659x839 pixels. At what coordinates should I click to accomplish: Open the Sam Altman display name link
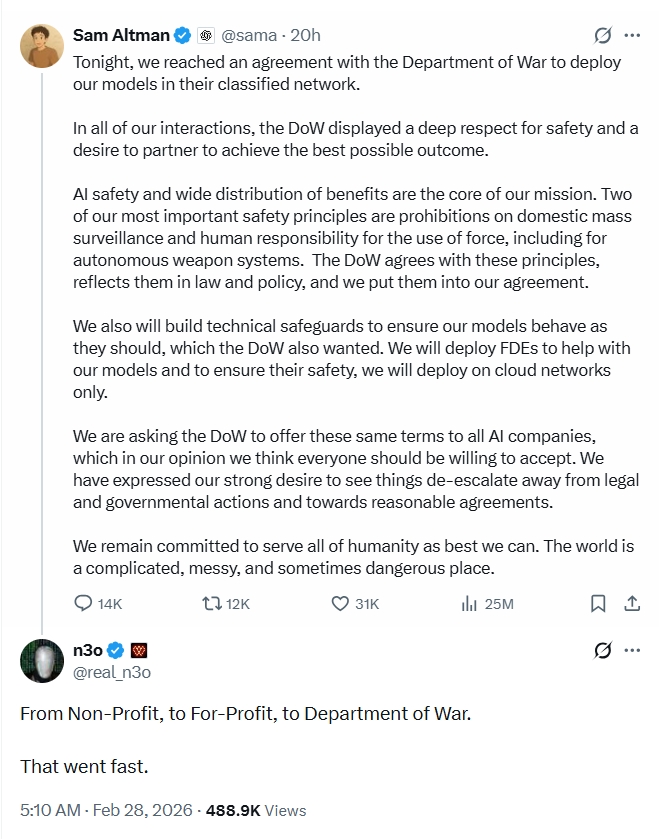(x=120, y=36)
